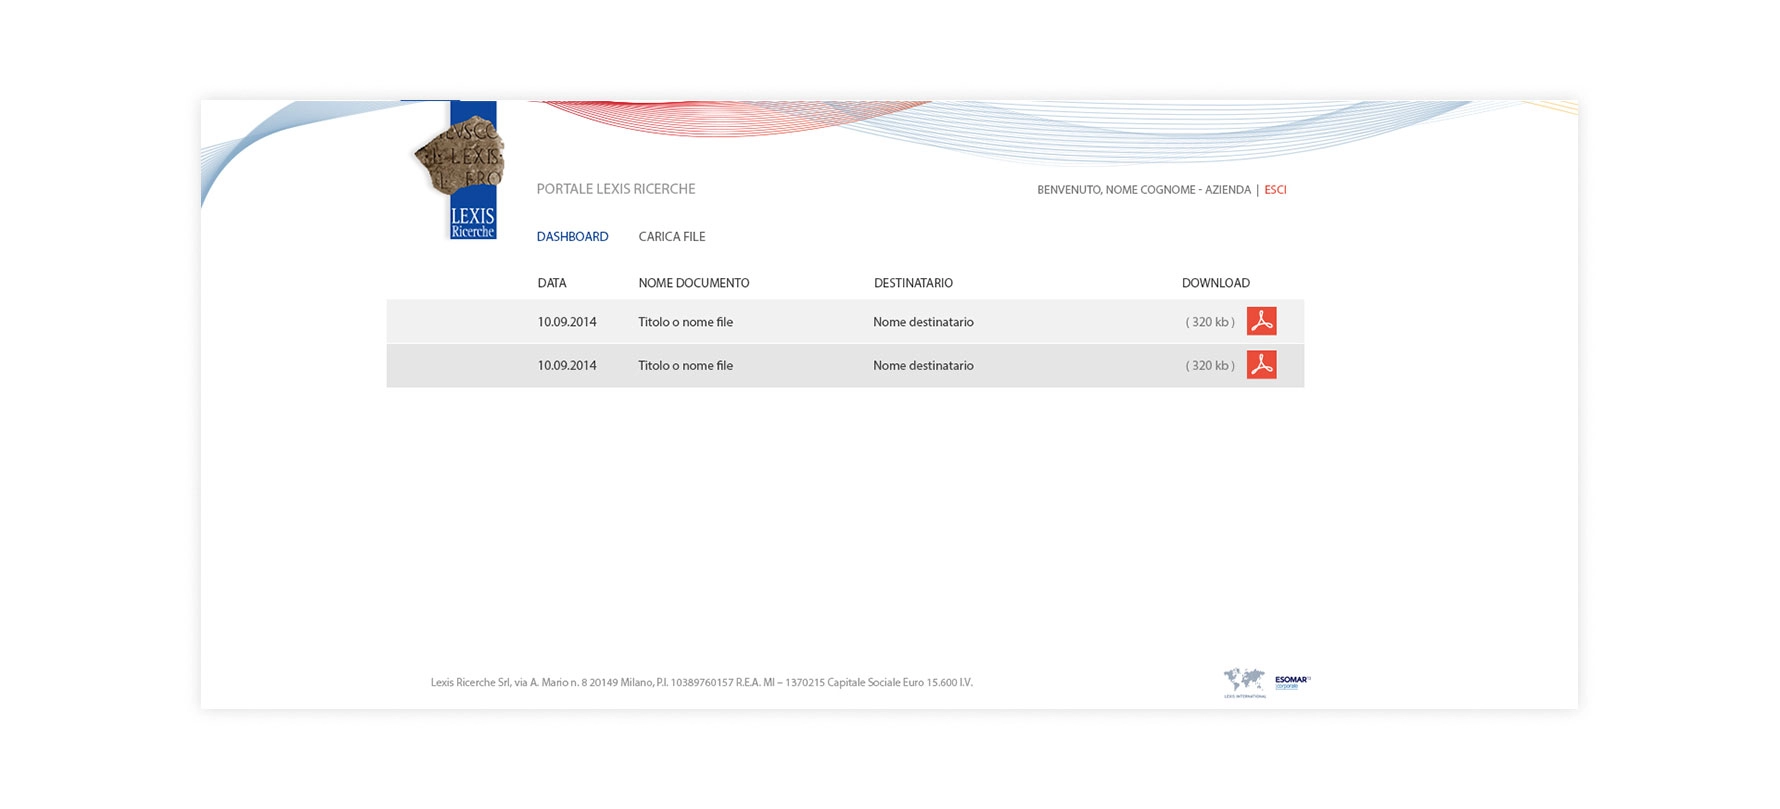Click the Lexis International world map logo
Screen dimensions: 1780x809
(1244, 682)
